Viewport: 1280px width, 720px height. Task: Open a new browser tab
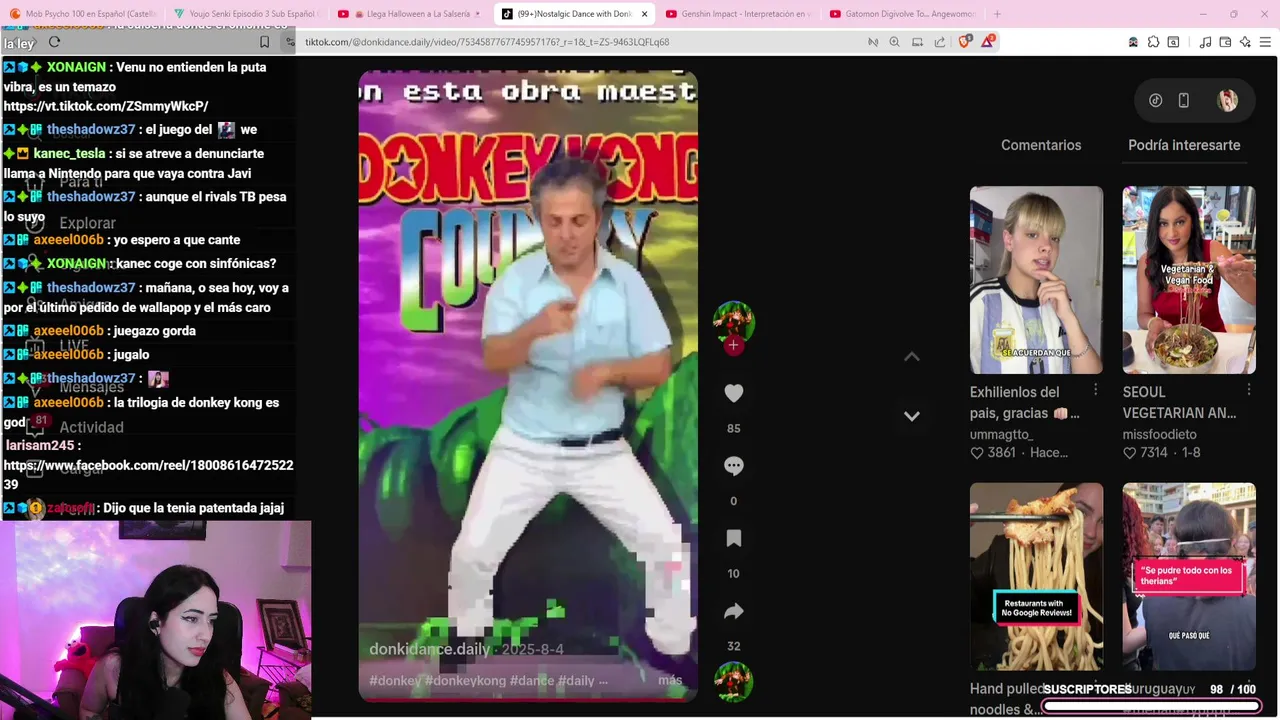[997, 14]
